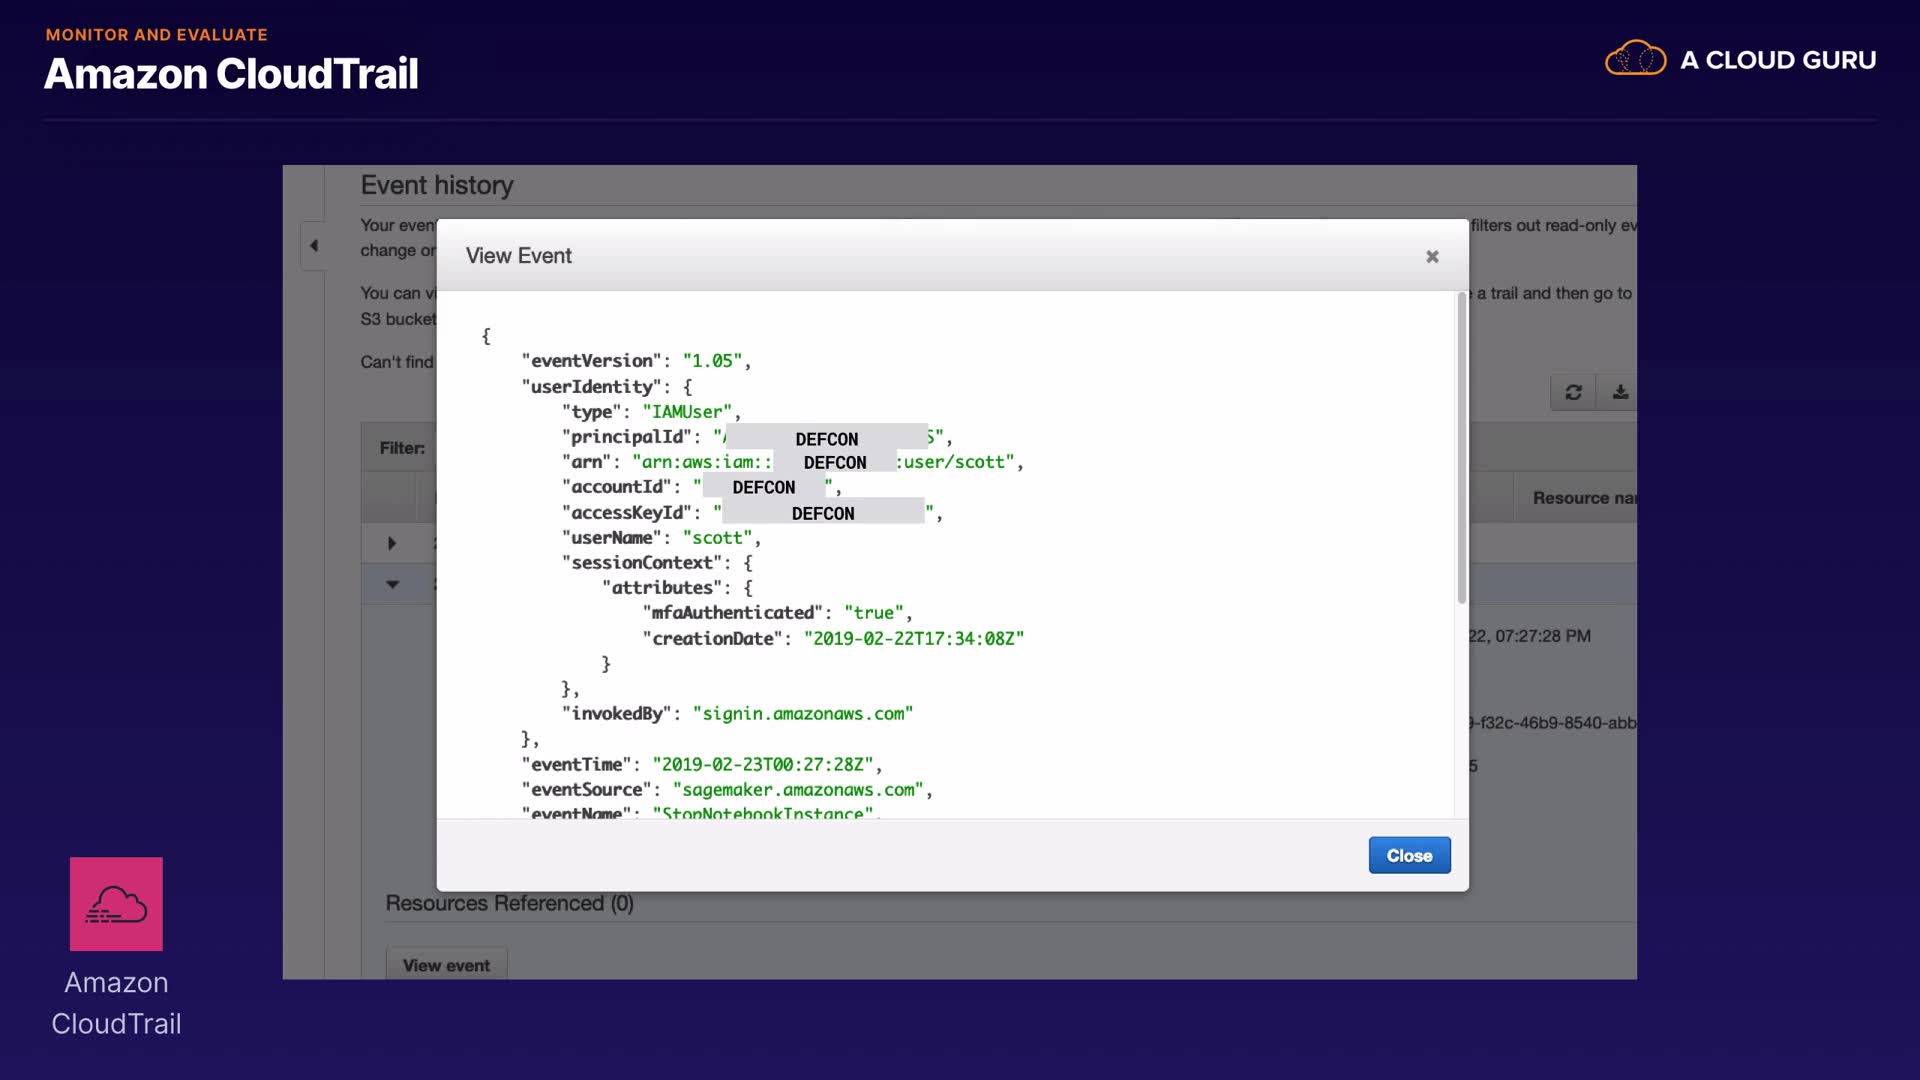The image size is (1920, 1080).
Task: Click the sagemaker.amazonaws.com eventSource value
Action: click(797, 790)
